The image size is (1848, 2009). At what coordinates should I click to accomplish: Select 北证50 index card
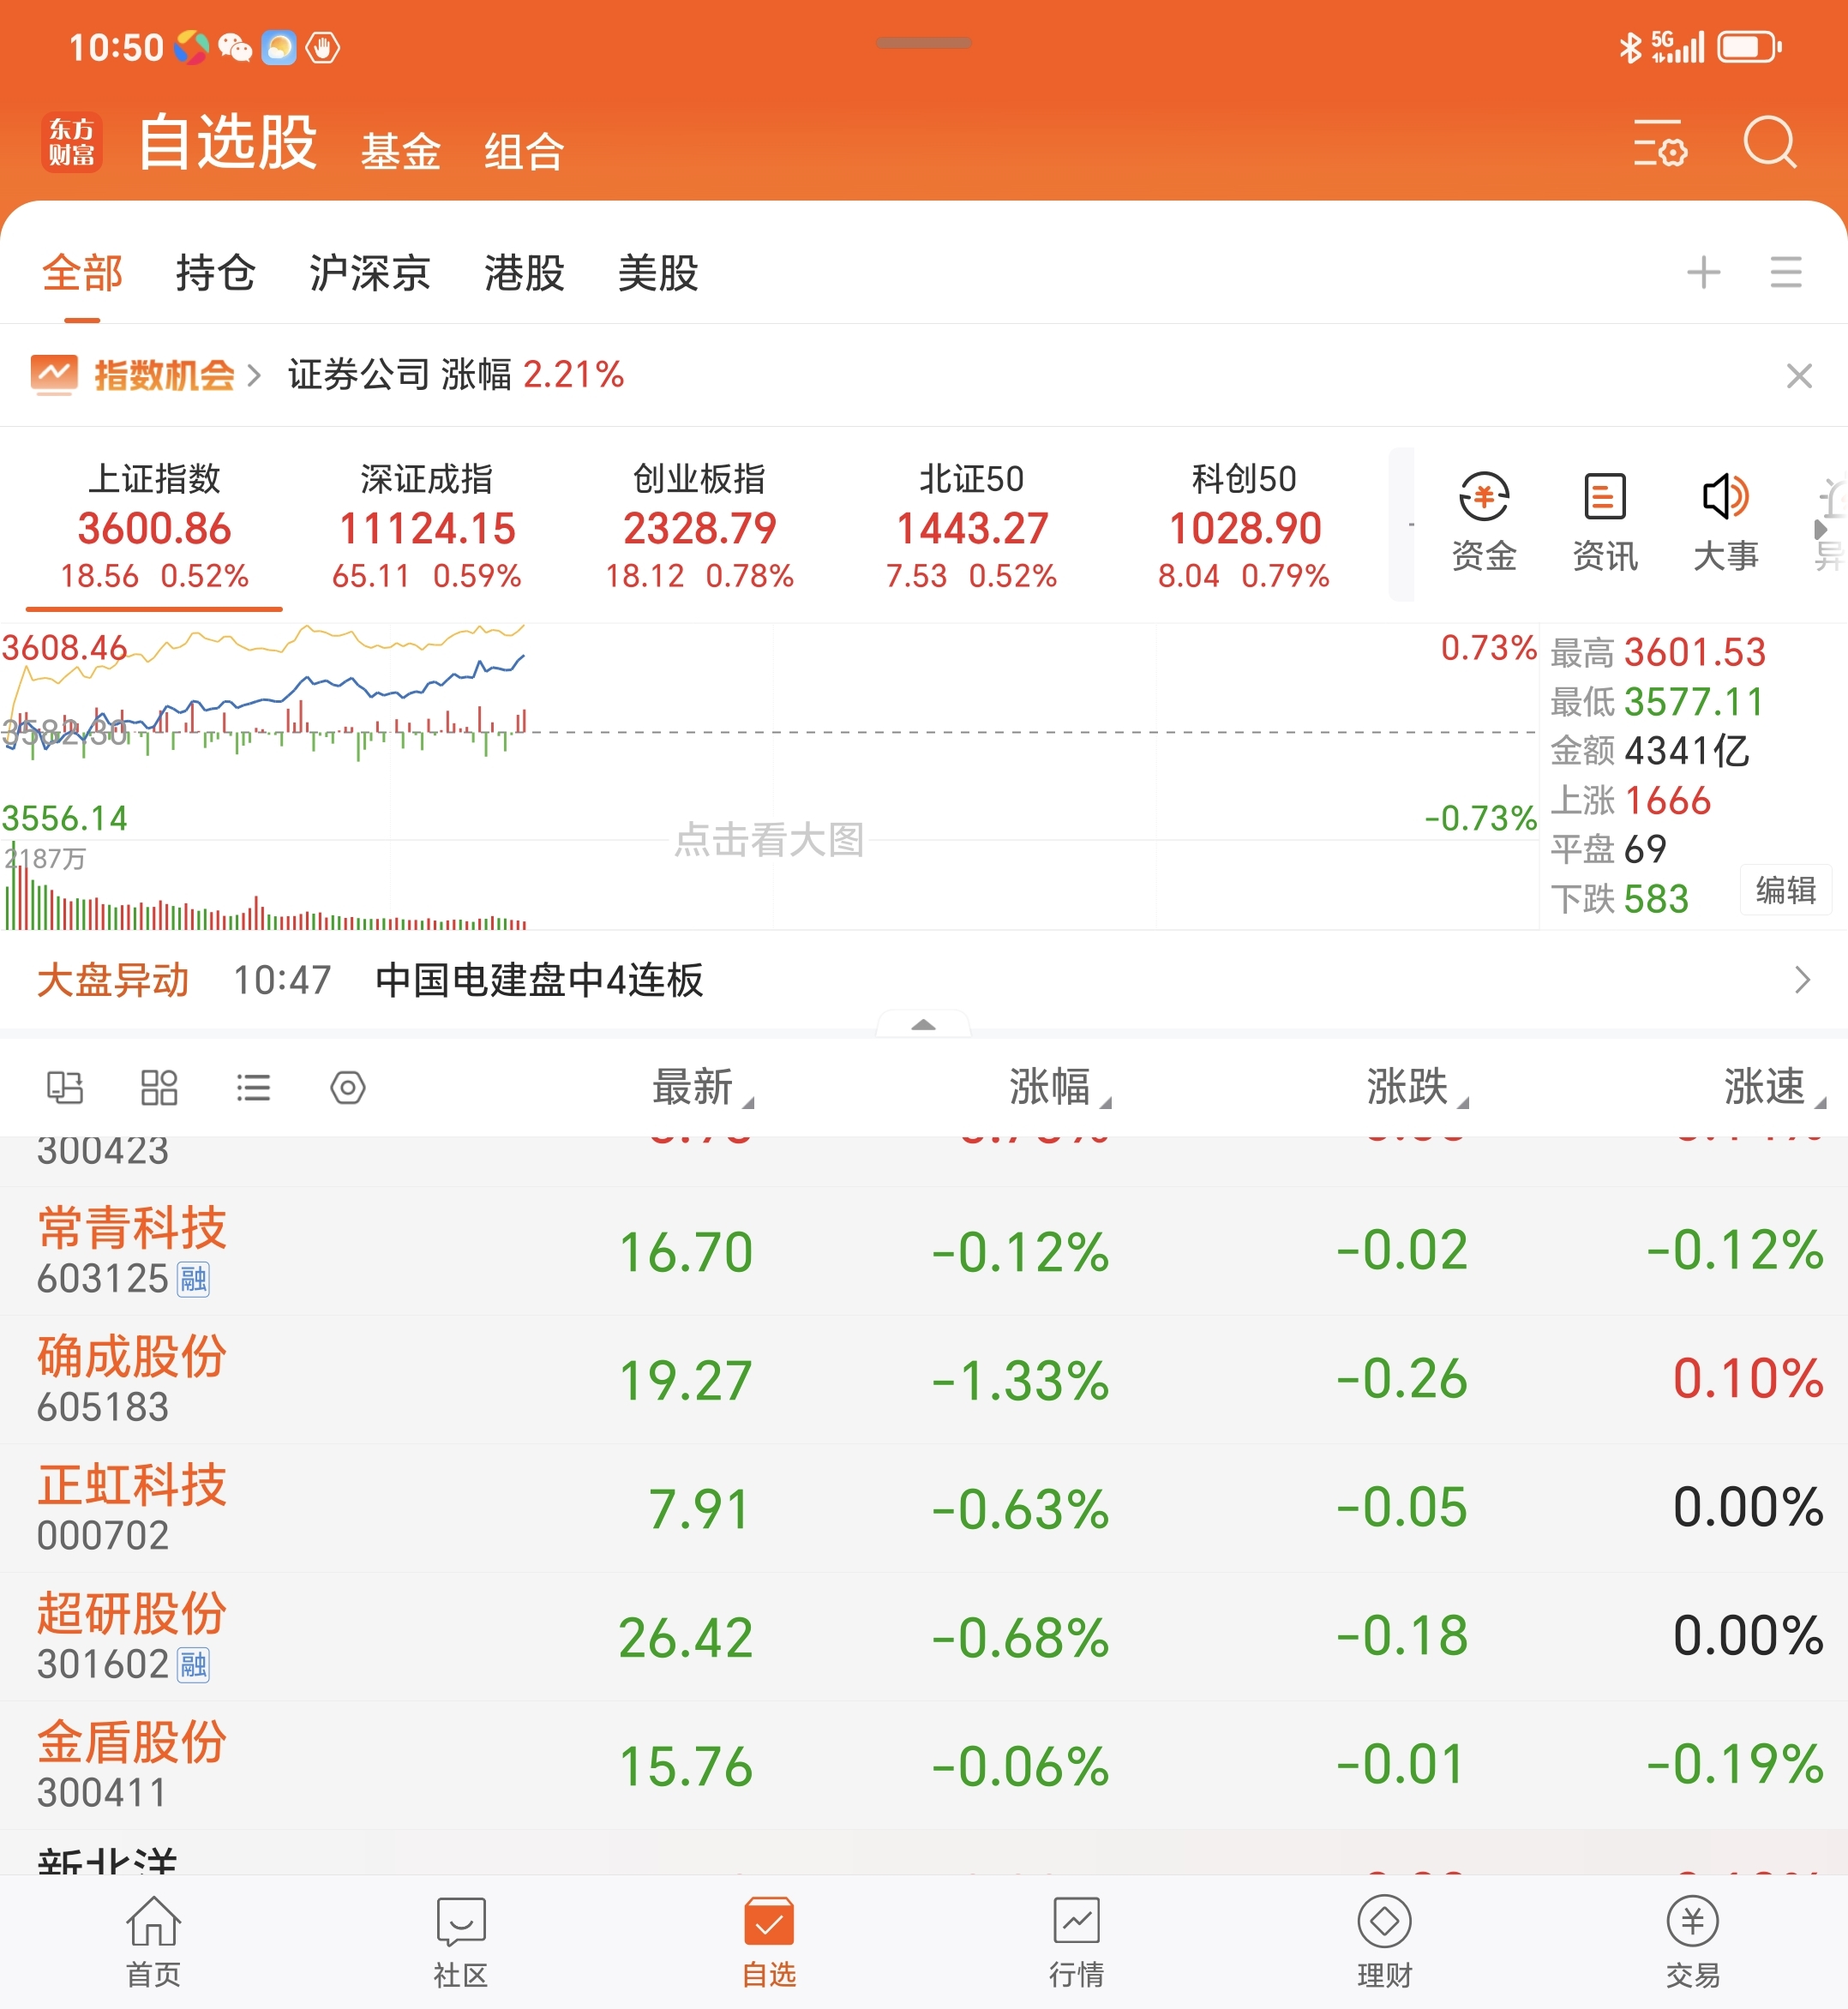click(x=971, y=527)
